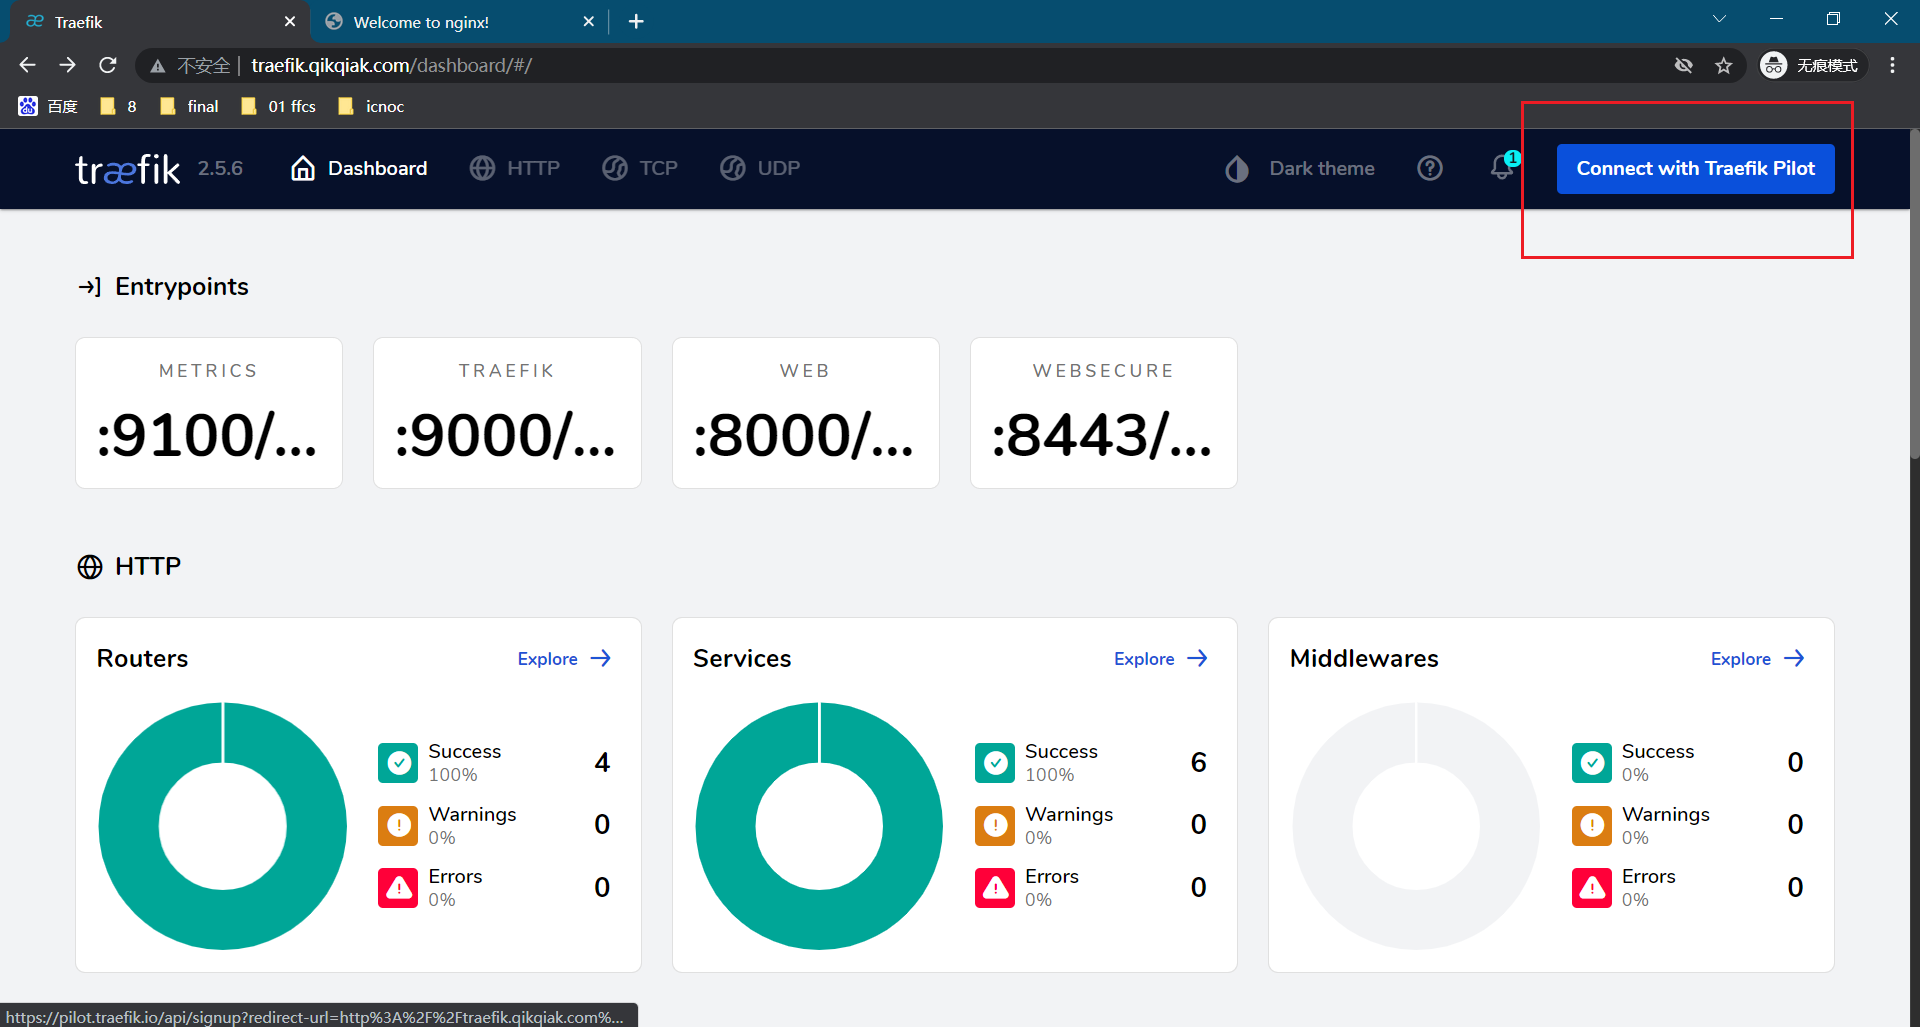Select the TRAEFIK entrypoint card
Image resolution: width=1920 pixels, height=1027 pixels.
(507, 413)
